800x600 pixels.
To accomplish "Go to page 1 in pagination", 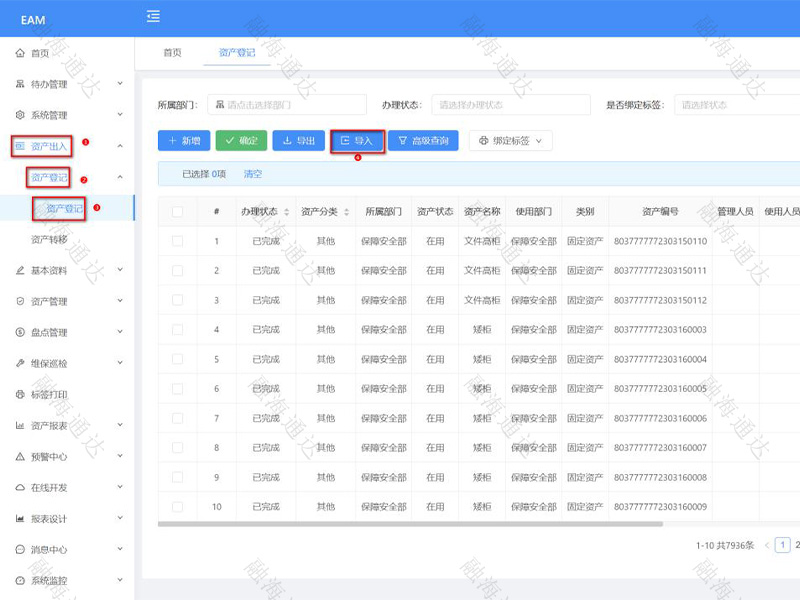I will coord(781,547).
